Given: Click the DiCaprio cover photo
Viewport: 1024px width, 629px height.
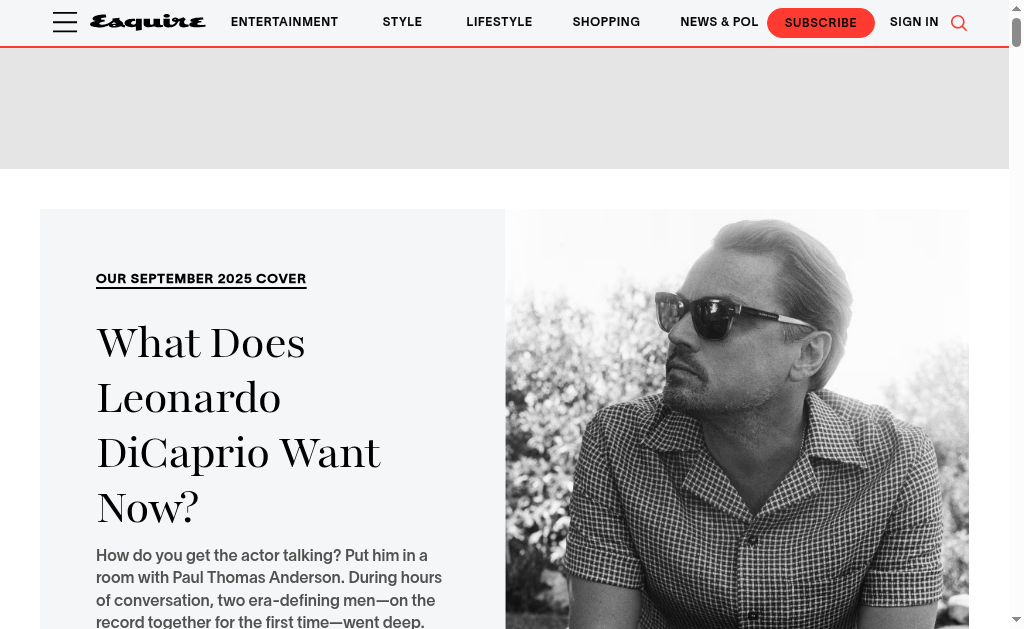Looking at the screenshot, I should (x=737, y=419).
